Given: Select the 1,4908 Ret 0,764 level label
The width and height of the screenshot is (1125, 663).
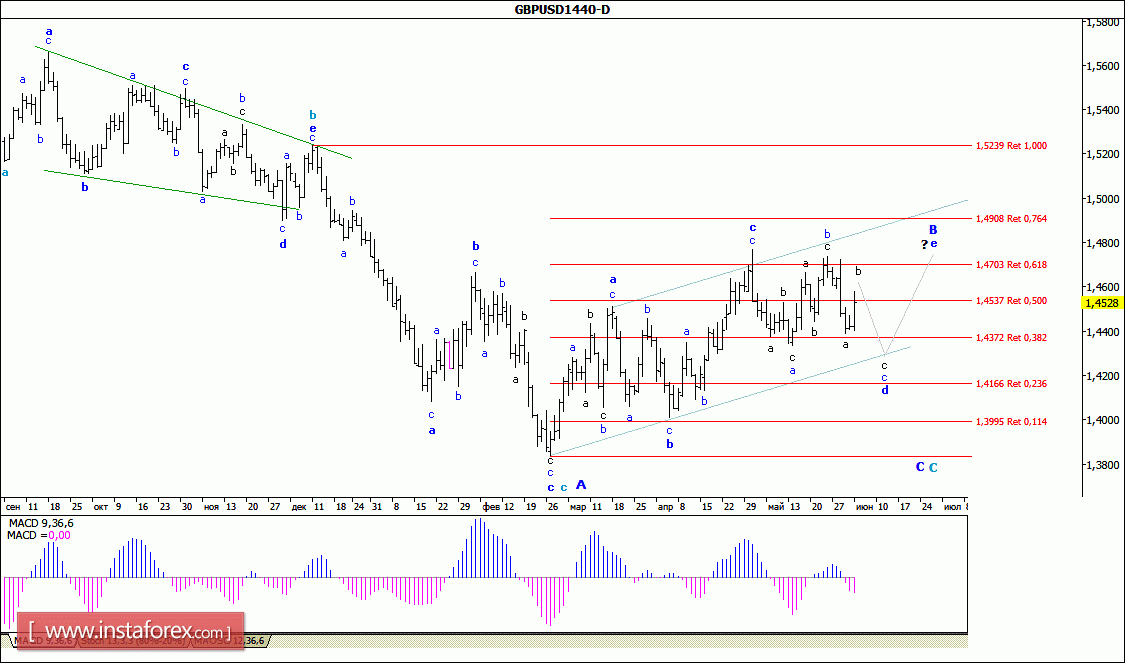Looking at the screenshot, I should [x=1011, y=219].
